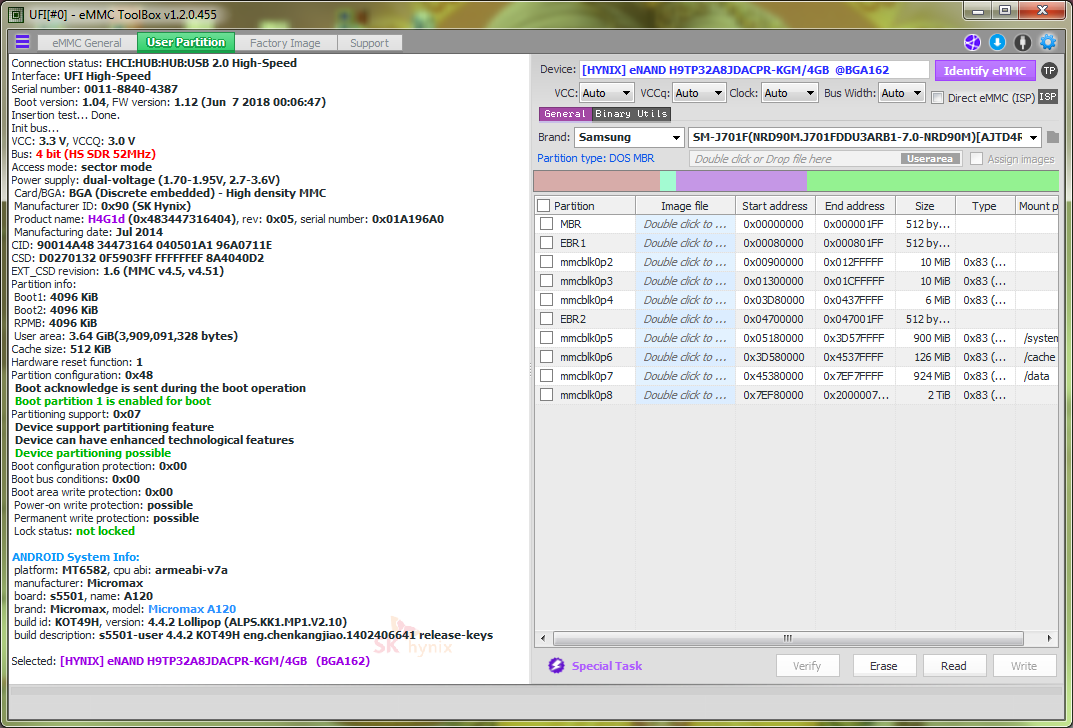Check the mmcblk0p7 partition checkbox

(546, 376)
